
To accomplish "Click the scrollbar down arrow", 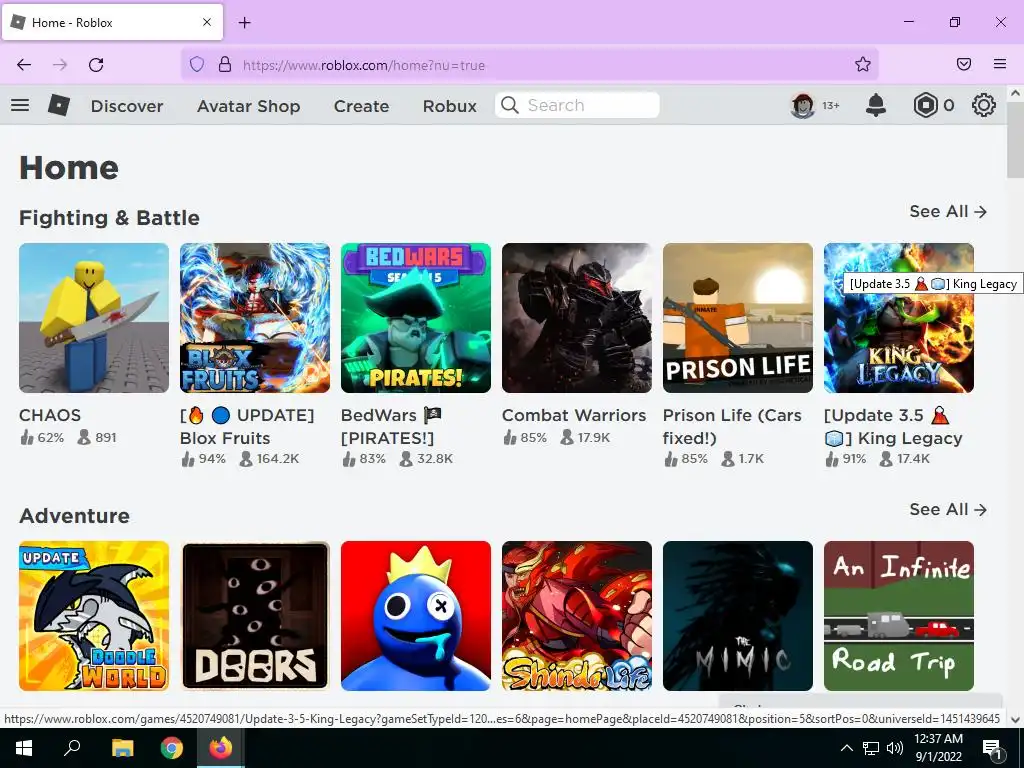I will click(1016, 720).
